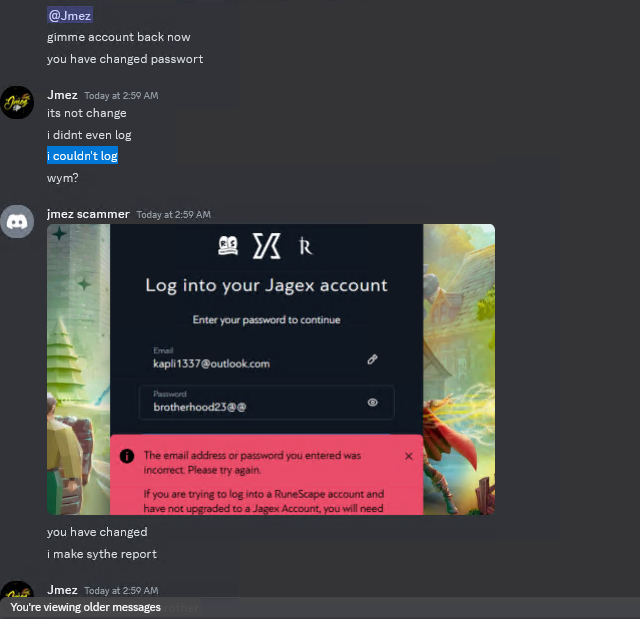Click the Password input field
The width and height of the screenshot is (640, 619).
(267, 402)
